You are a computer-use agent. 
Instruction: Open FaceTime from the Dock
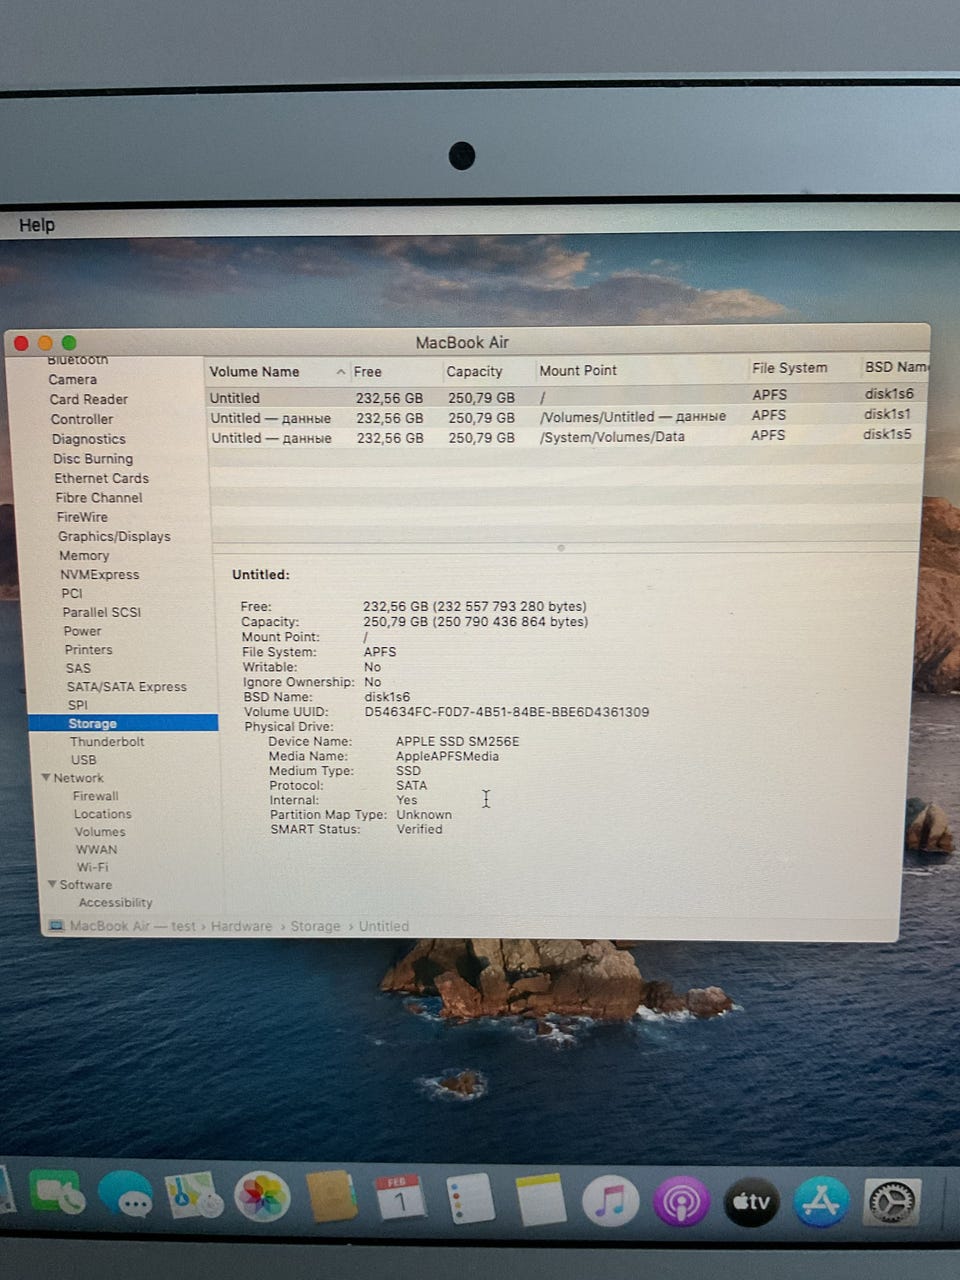coord(57,1194)
